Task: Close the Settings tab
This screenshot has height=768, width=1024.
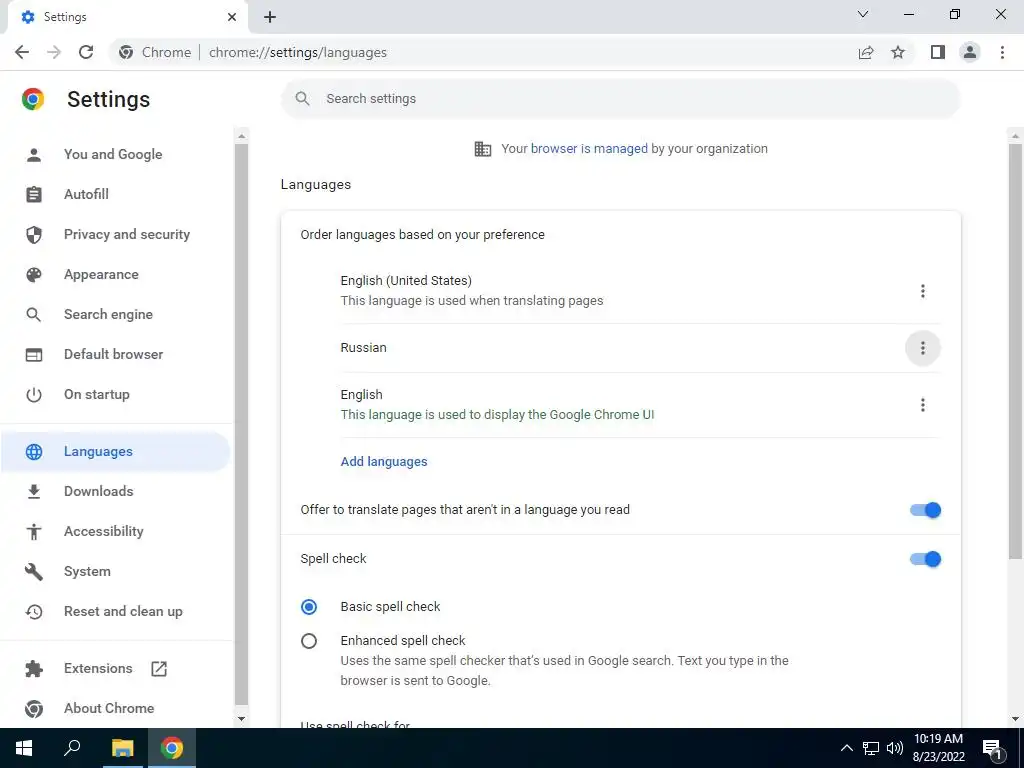Action: (232, 17)
